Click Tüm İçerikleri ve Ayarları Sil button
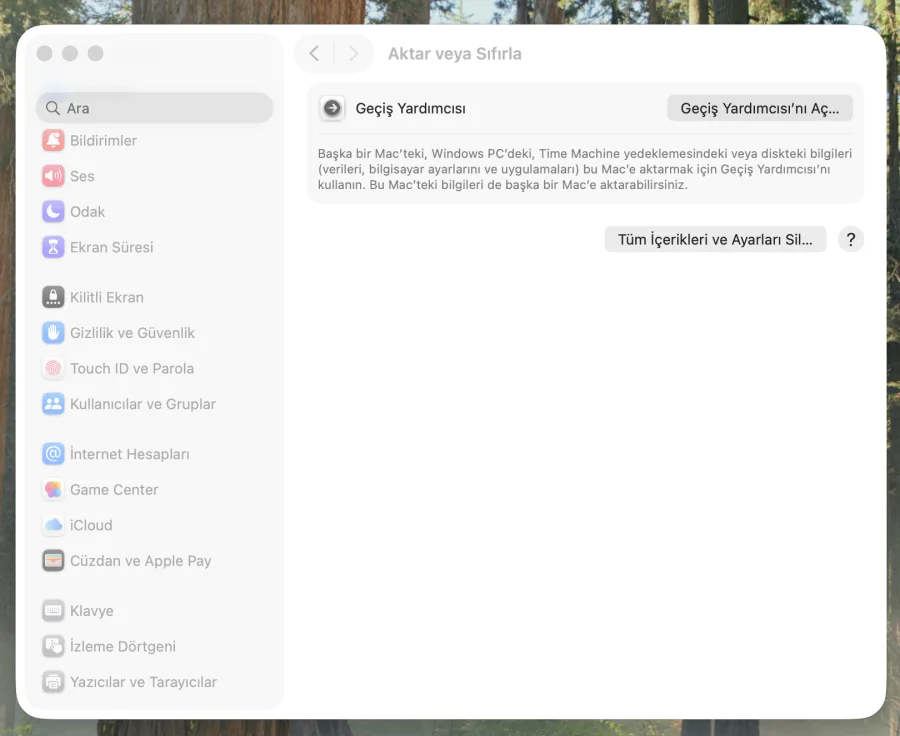This screenshot has height=736, width=900. (x=715, y=239)
